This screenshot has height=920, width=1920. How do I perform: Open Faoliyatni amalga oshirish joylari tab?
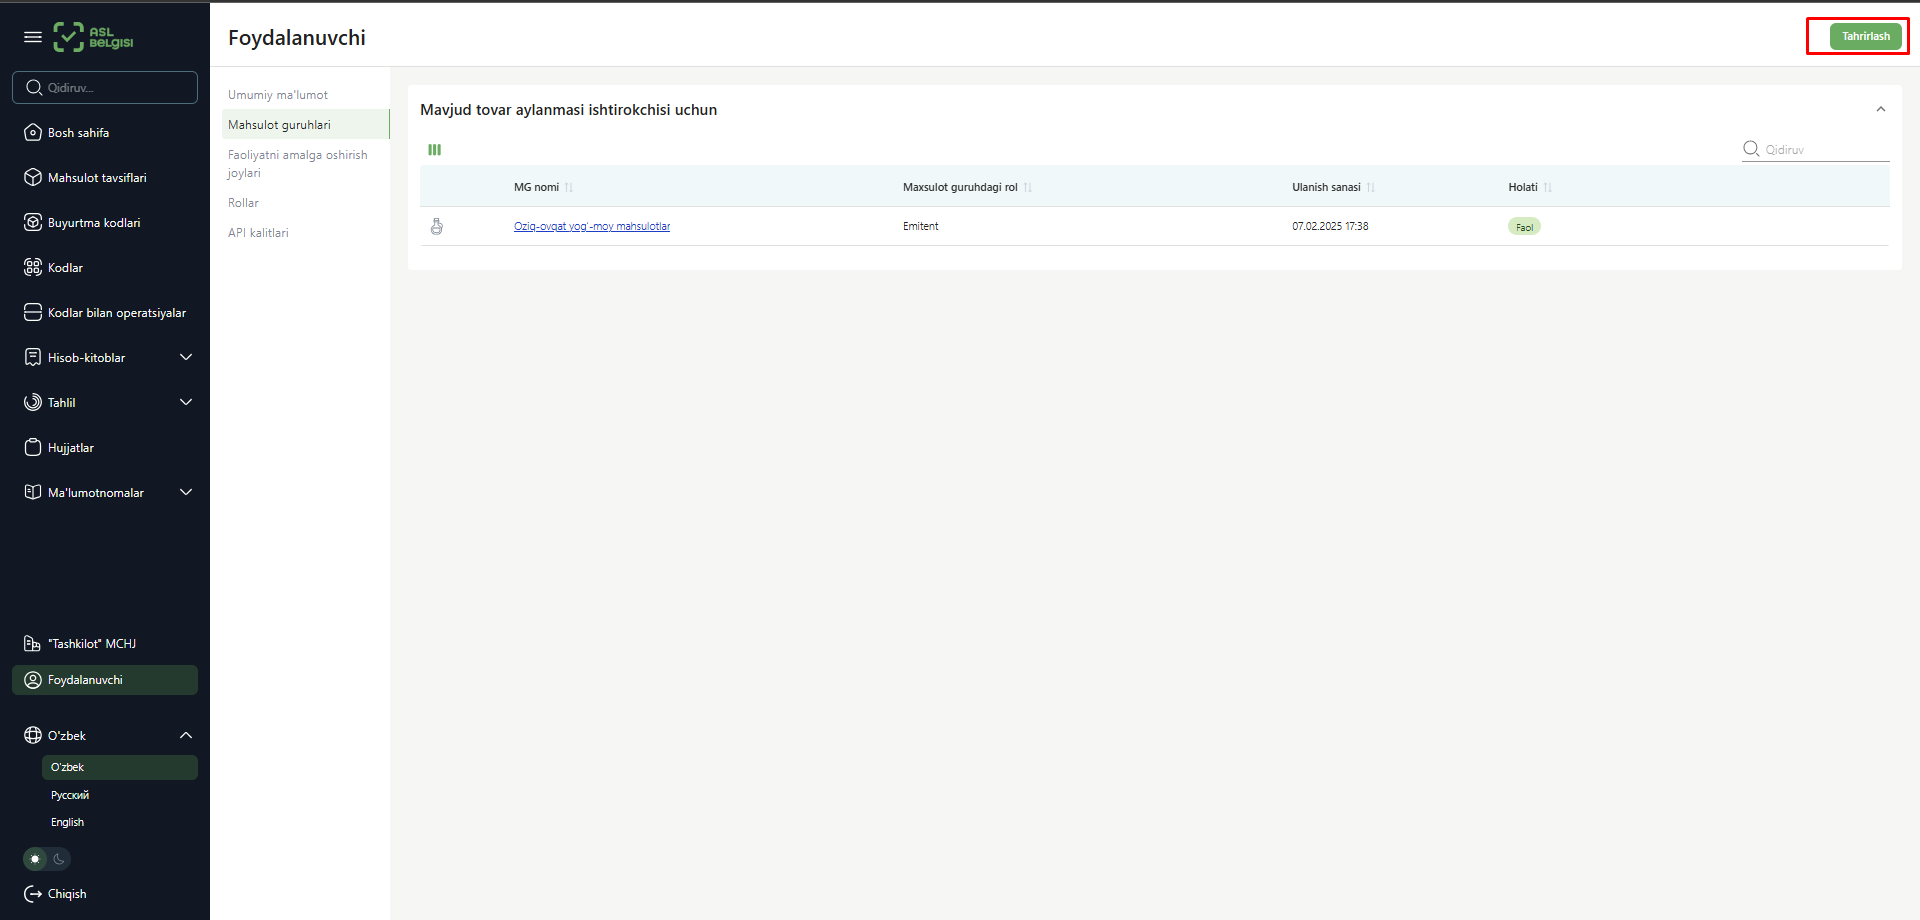click(298, 164)
